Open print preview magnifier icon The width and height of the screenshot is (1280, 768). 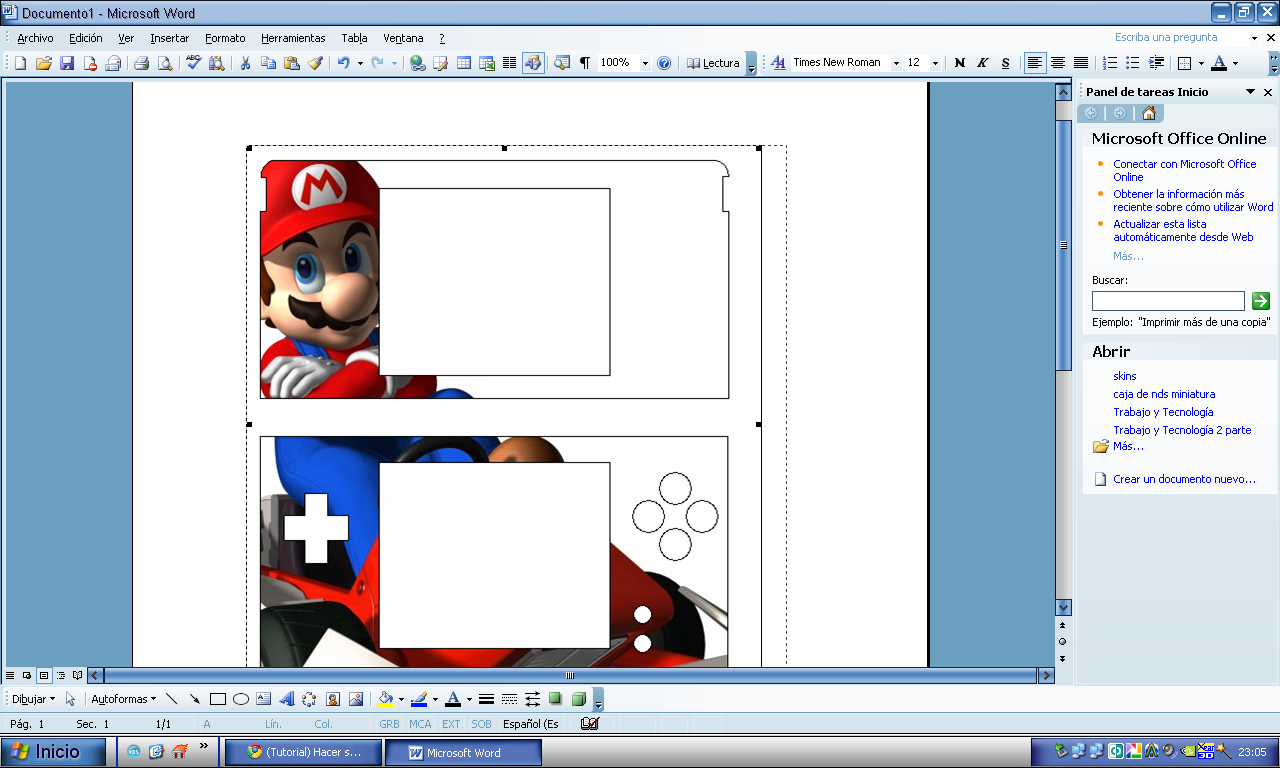(164, 63)
